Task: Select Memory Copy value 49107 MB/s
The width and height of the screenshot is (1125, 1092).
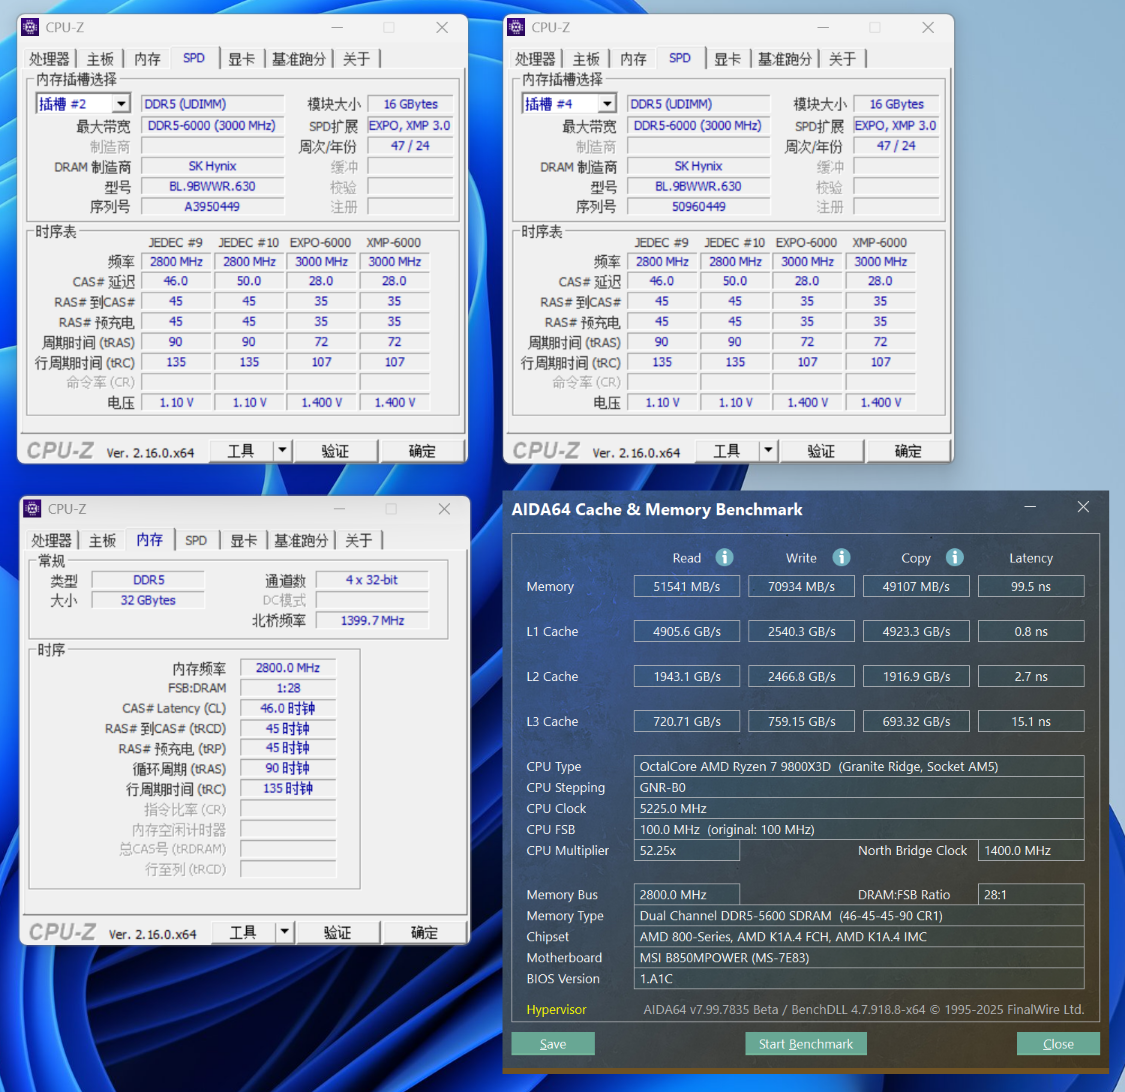Action: (x=916, y=586)
